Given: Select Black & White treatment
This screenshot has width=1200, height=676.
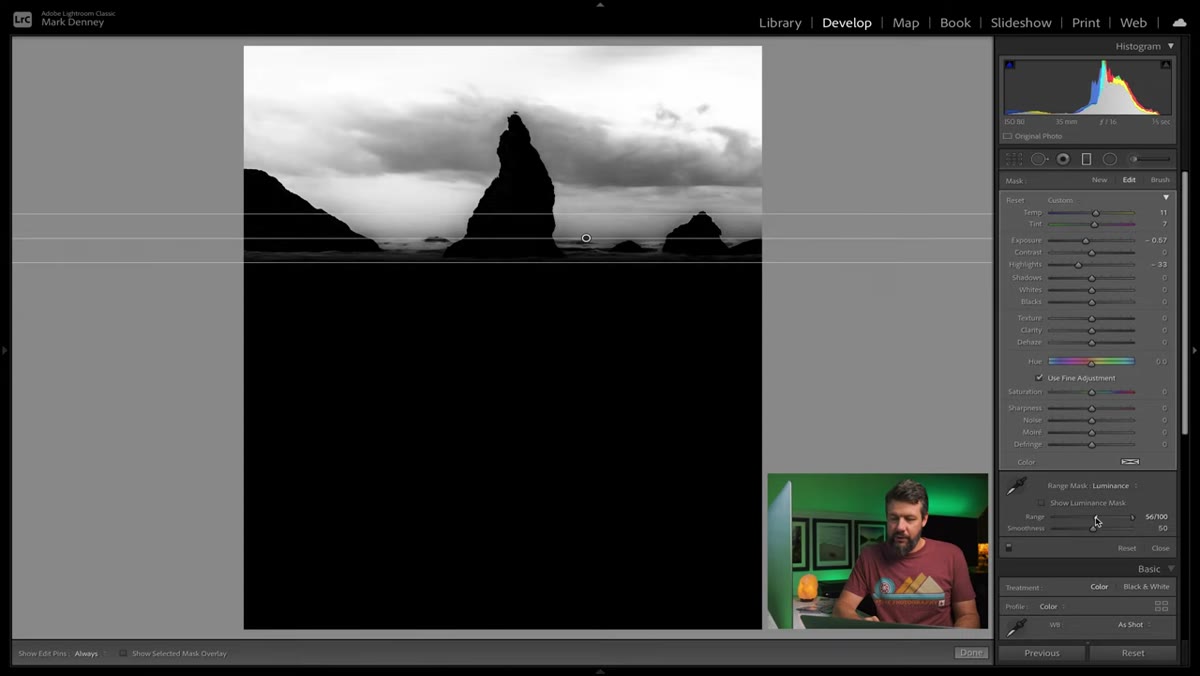Looking at the screenshot, I should (1146, 587).
